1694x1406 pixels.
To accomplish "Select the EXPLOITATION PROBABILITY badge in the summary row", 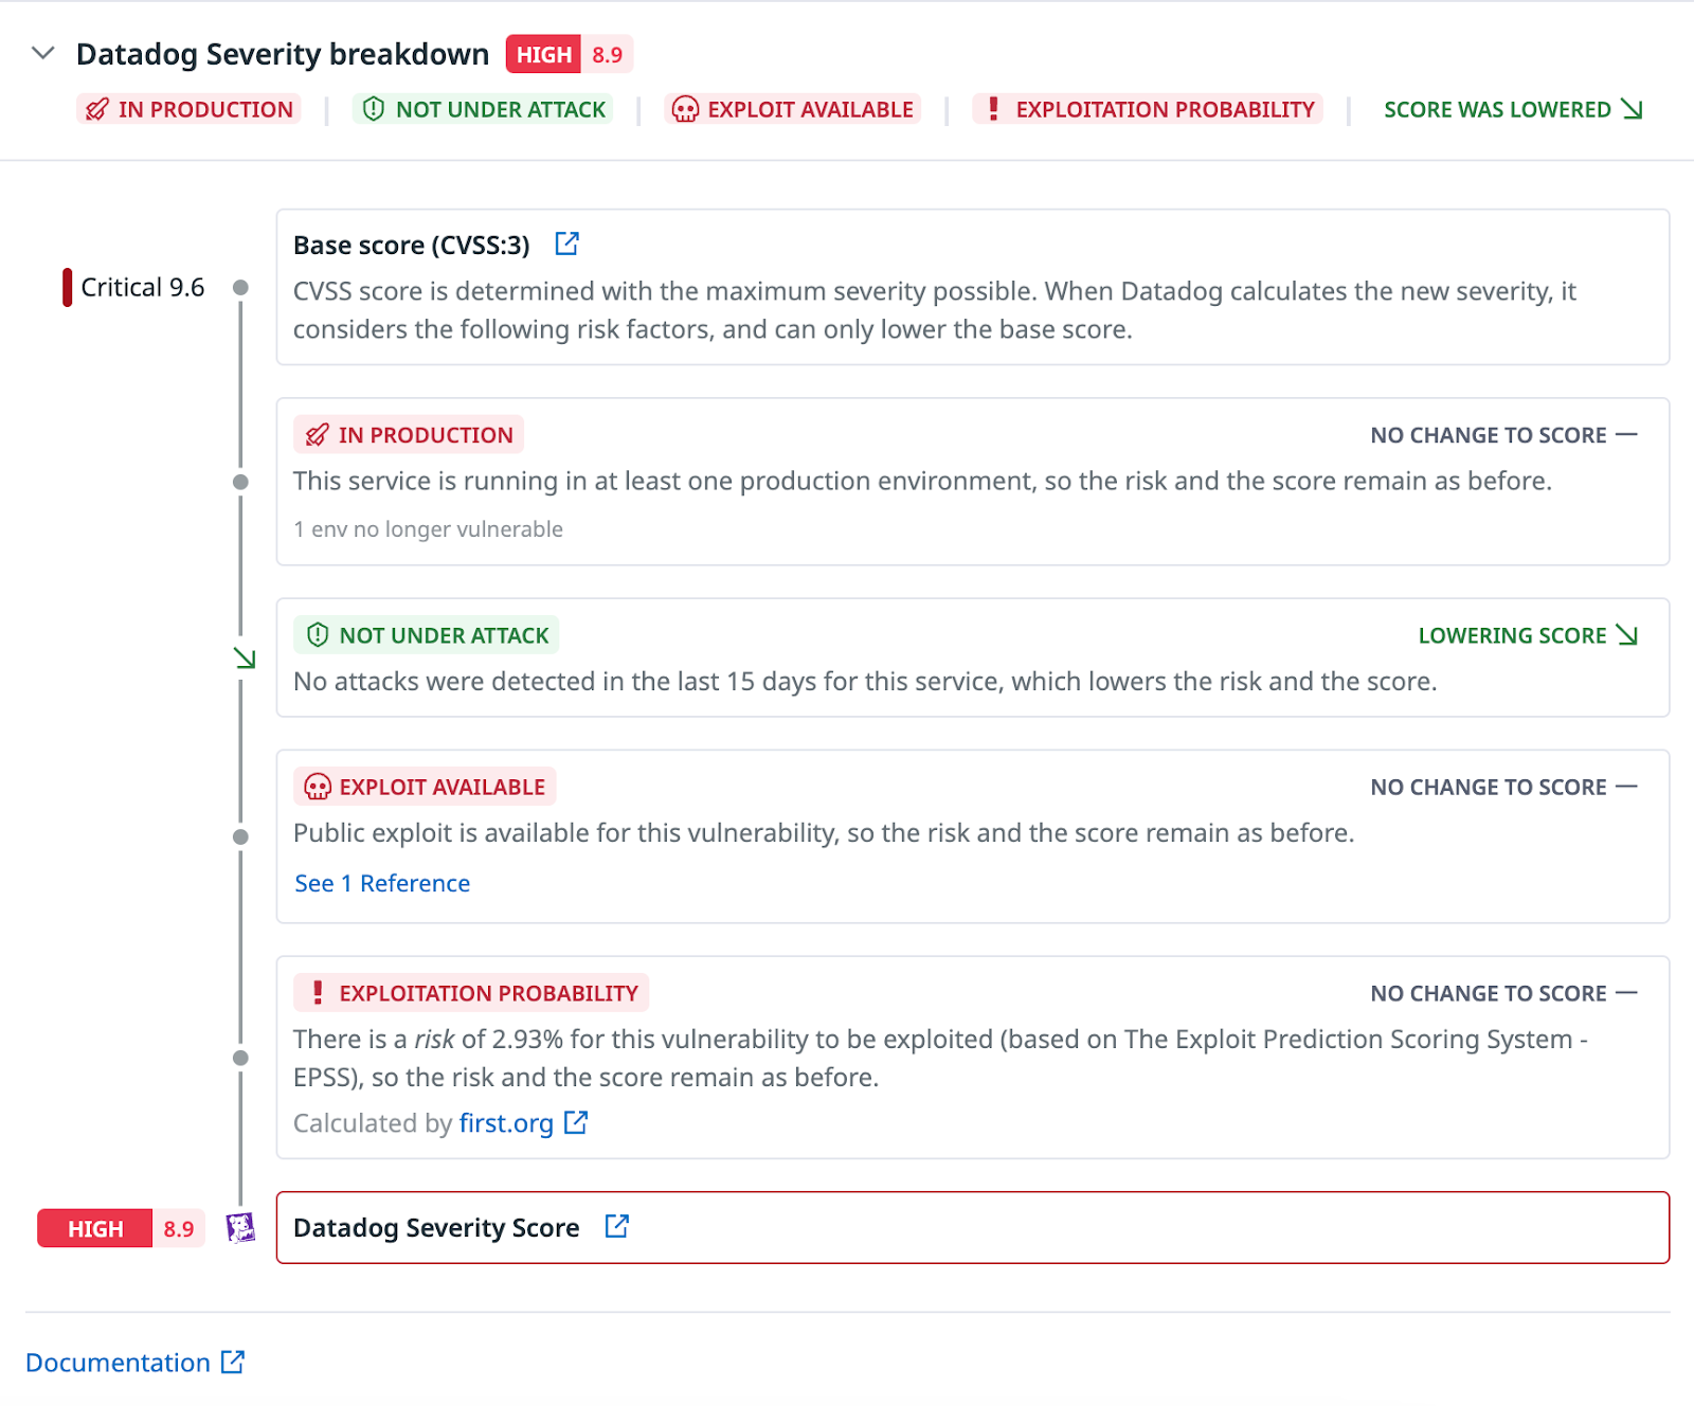I will 1148,109.
